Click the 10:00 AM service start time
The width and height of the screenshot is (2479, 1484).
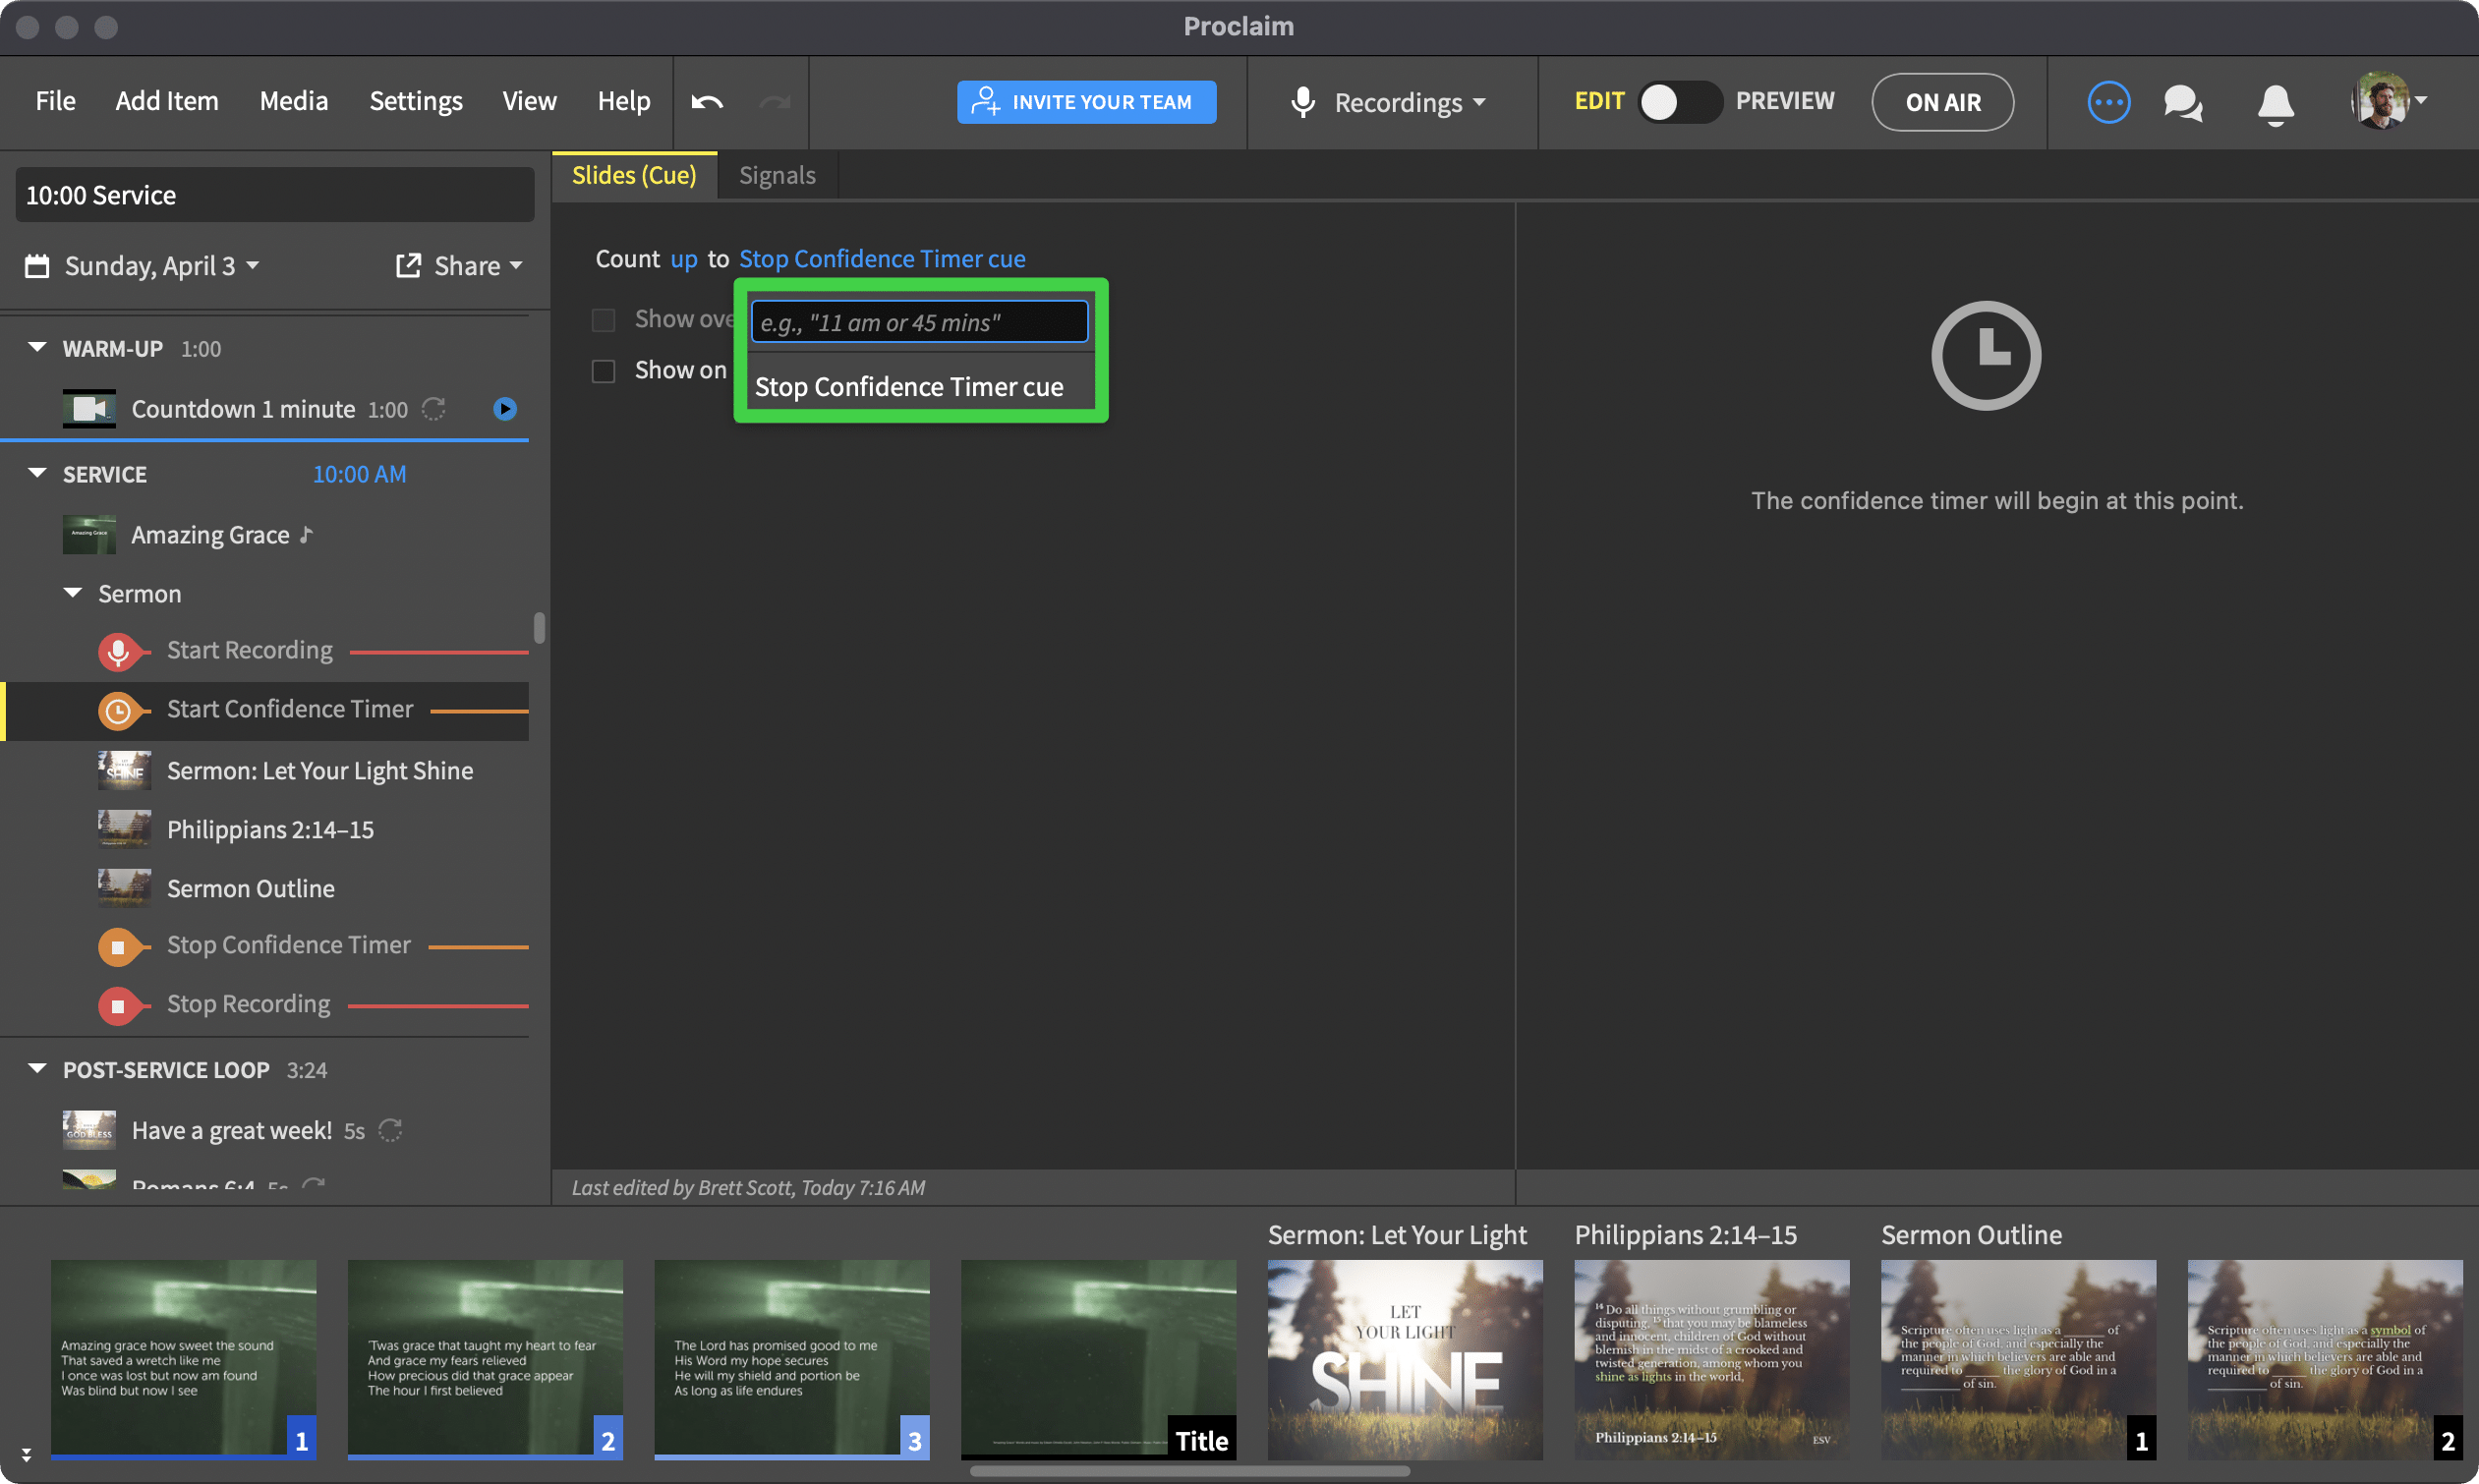tap(359, 474)
